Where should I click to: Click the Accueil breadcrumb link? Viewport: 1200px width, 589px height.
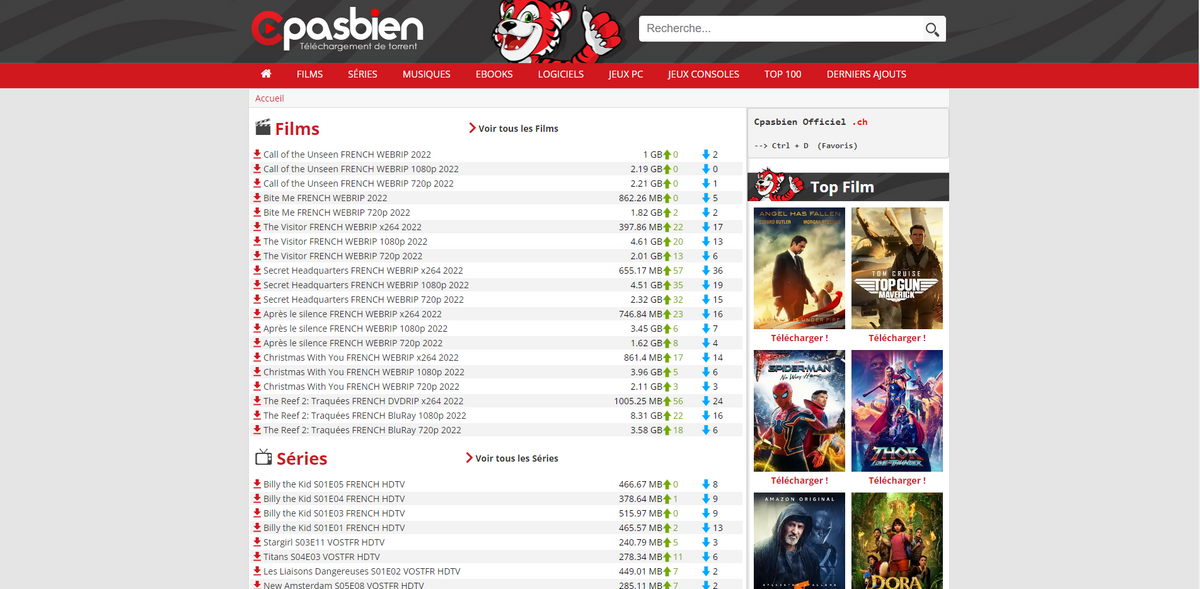(270, 98)
